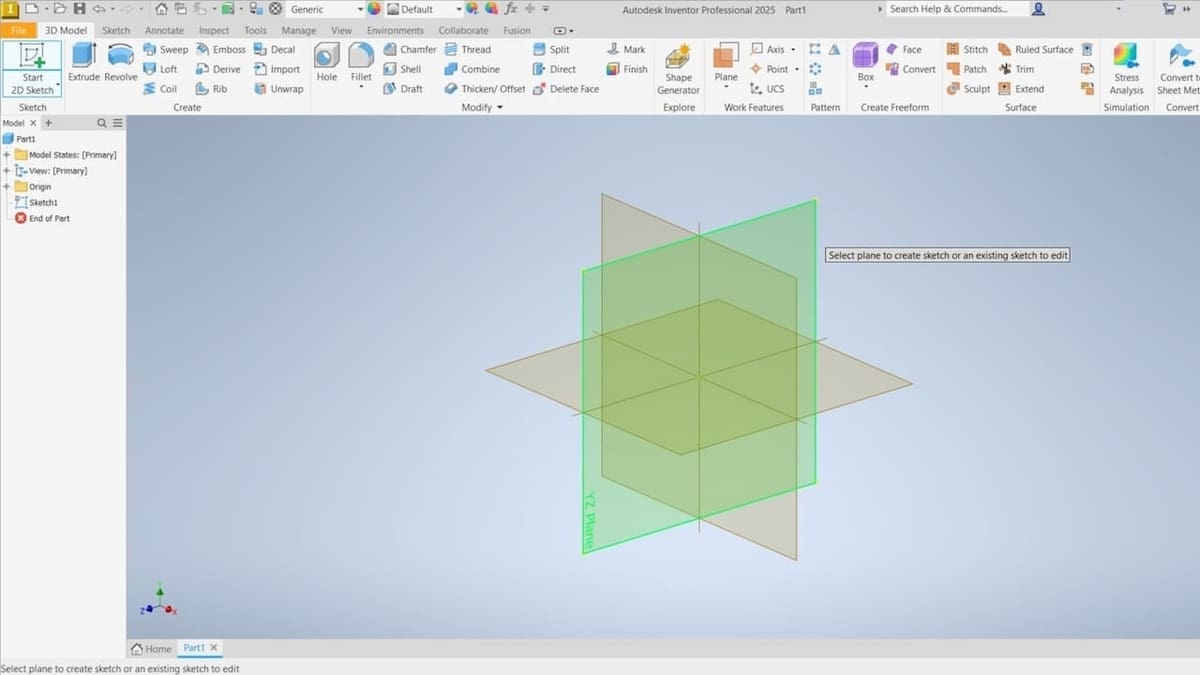1200x675 pixels.
Task: Choose the Thread tool
Action: (467, 49)
